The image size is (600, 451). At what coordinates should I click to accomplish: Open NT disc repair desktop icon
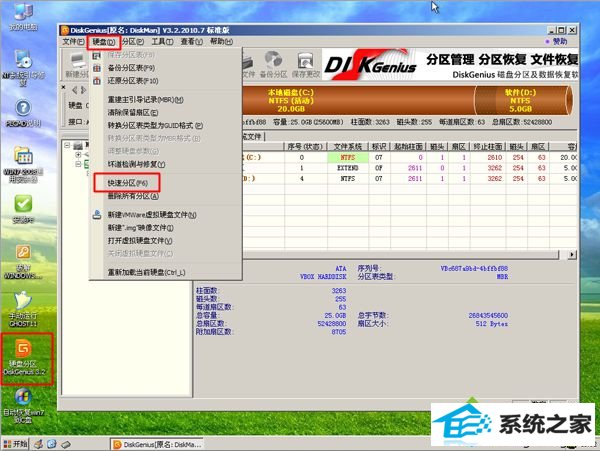pyautogui.click(x=23, y=68)
